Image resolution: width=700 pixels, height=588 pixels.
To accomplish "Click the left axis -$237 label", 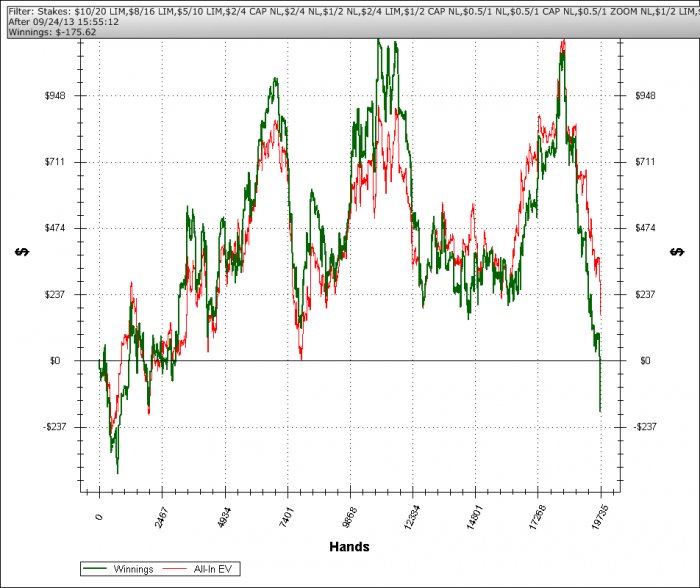I will [55, 426].
